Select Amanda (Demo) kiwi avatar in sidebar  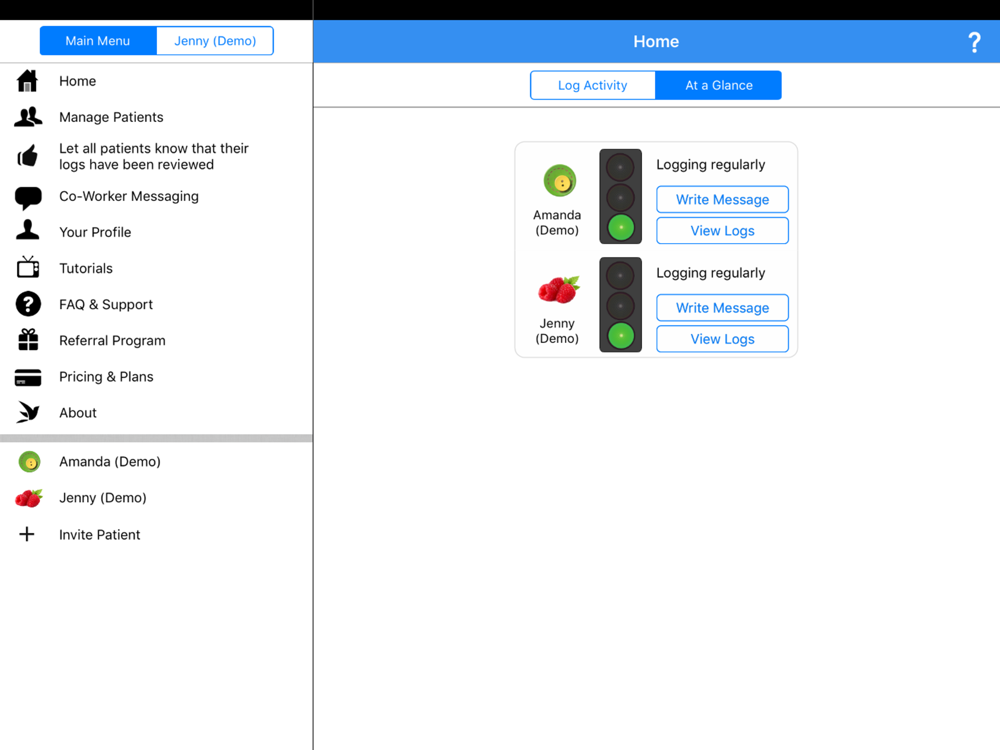point(29,462)
